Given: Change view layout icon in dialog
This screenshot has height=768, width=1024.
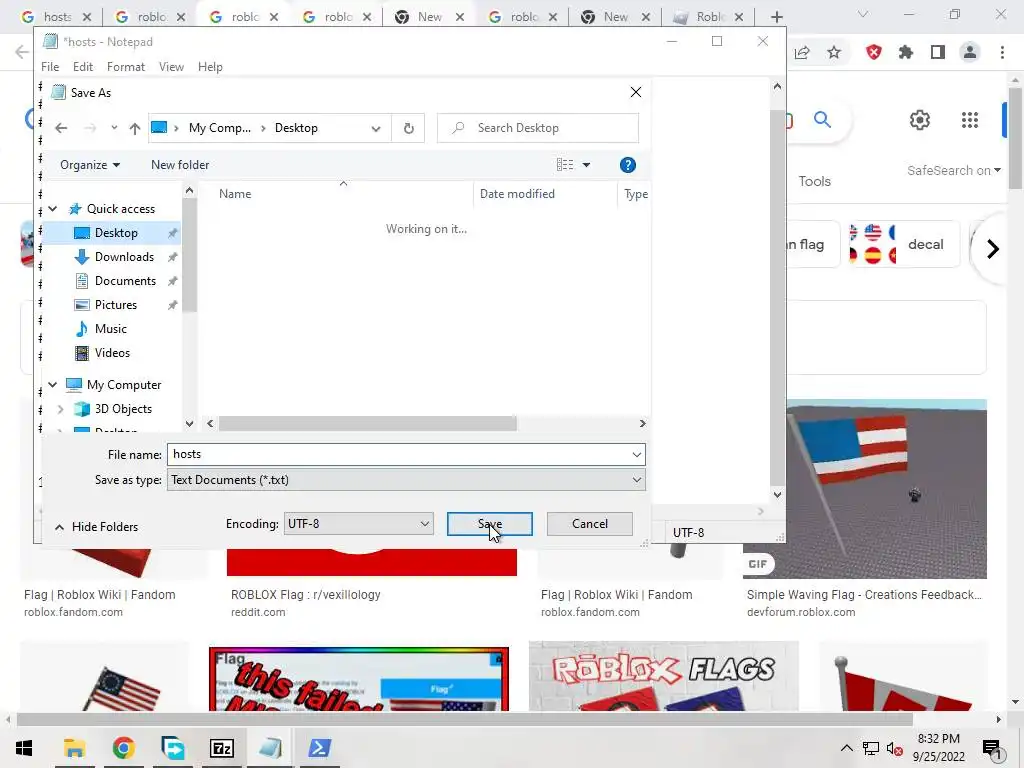Looking at the screenshot, I should 565,165.
